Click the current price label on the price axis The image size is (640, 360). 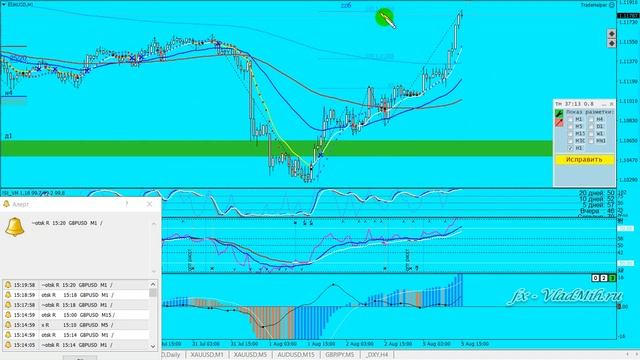click(628, 16)
